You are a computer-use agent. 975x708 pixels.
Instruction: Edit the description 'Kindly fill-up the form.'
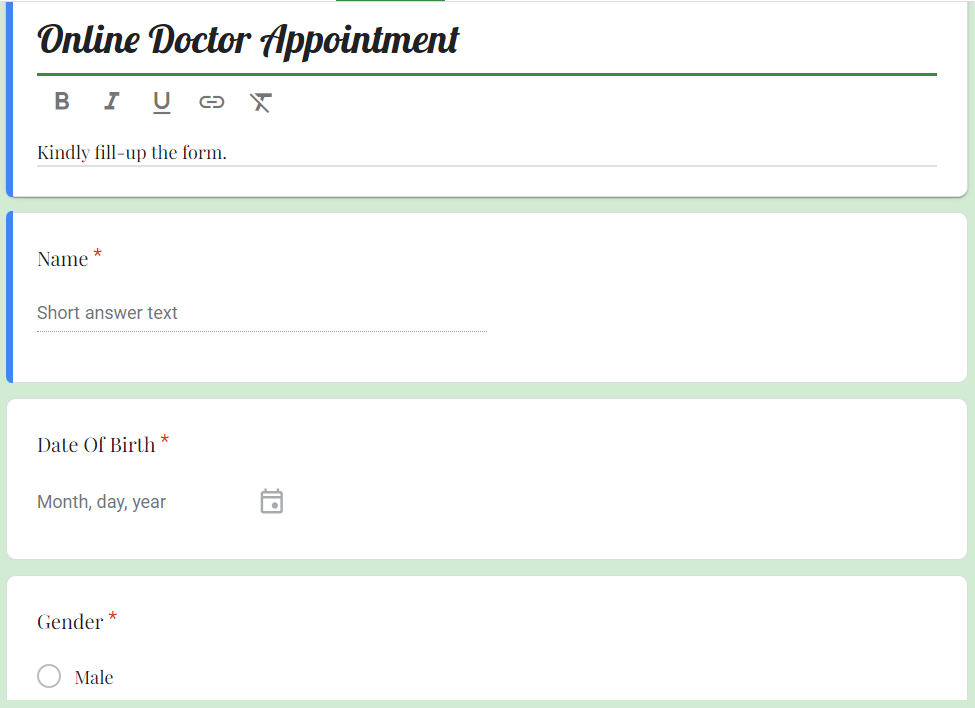pyautogui.click(x=132, y=153)
